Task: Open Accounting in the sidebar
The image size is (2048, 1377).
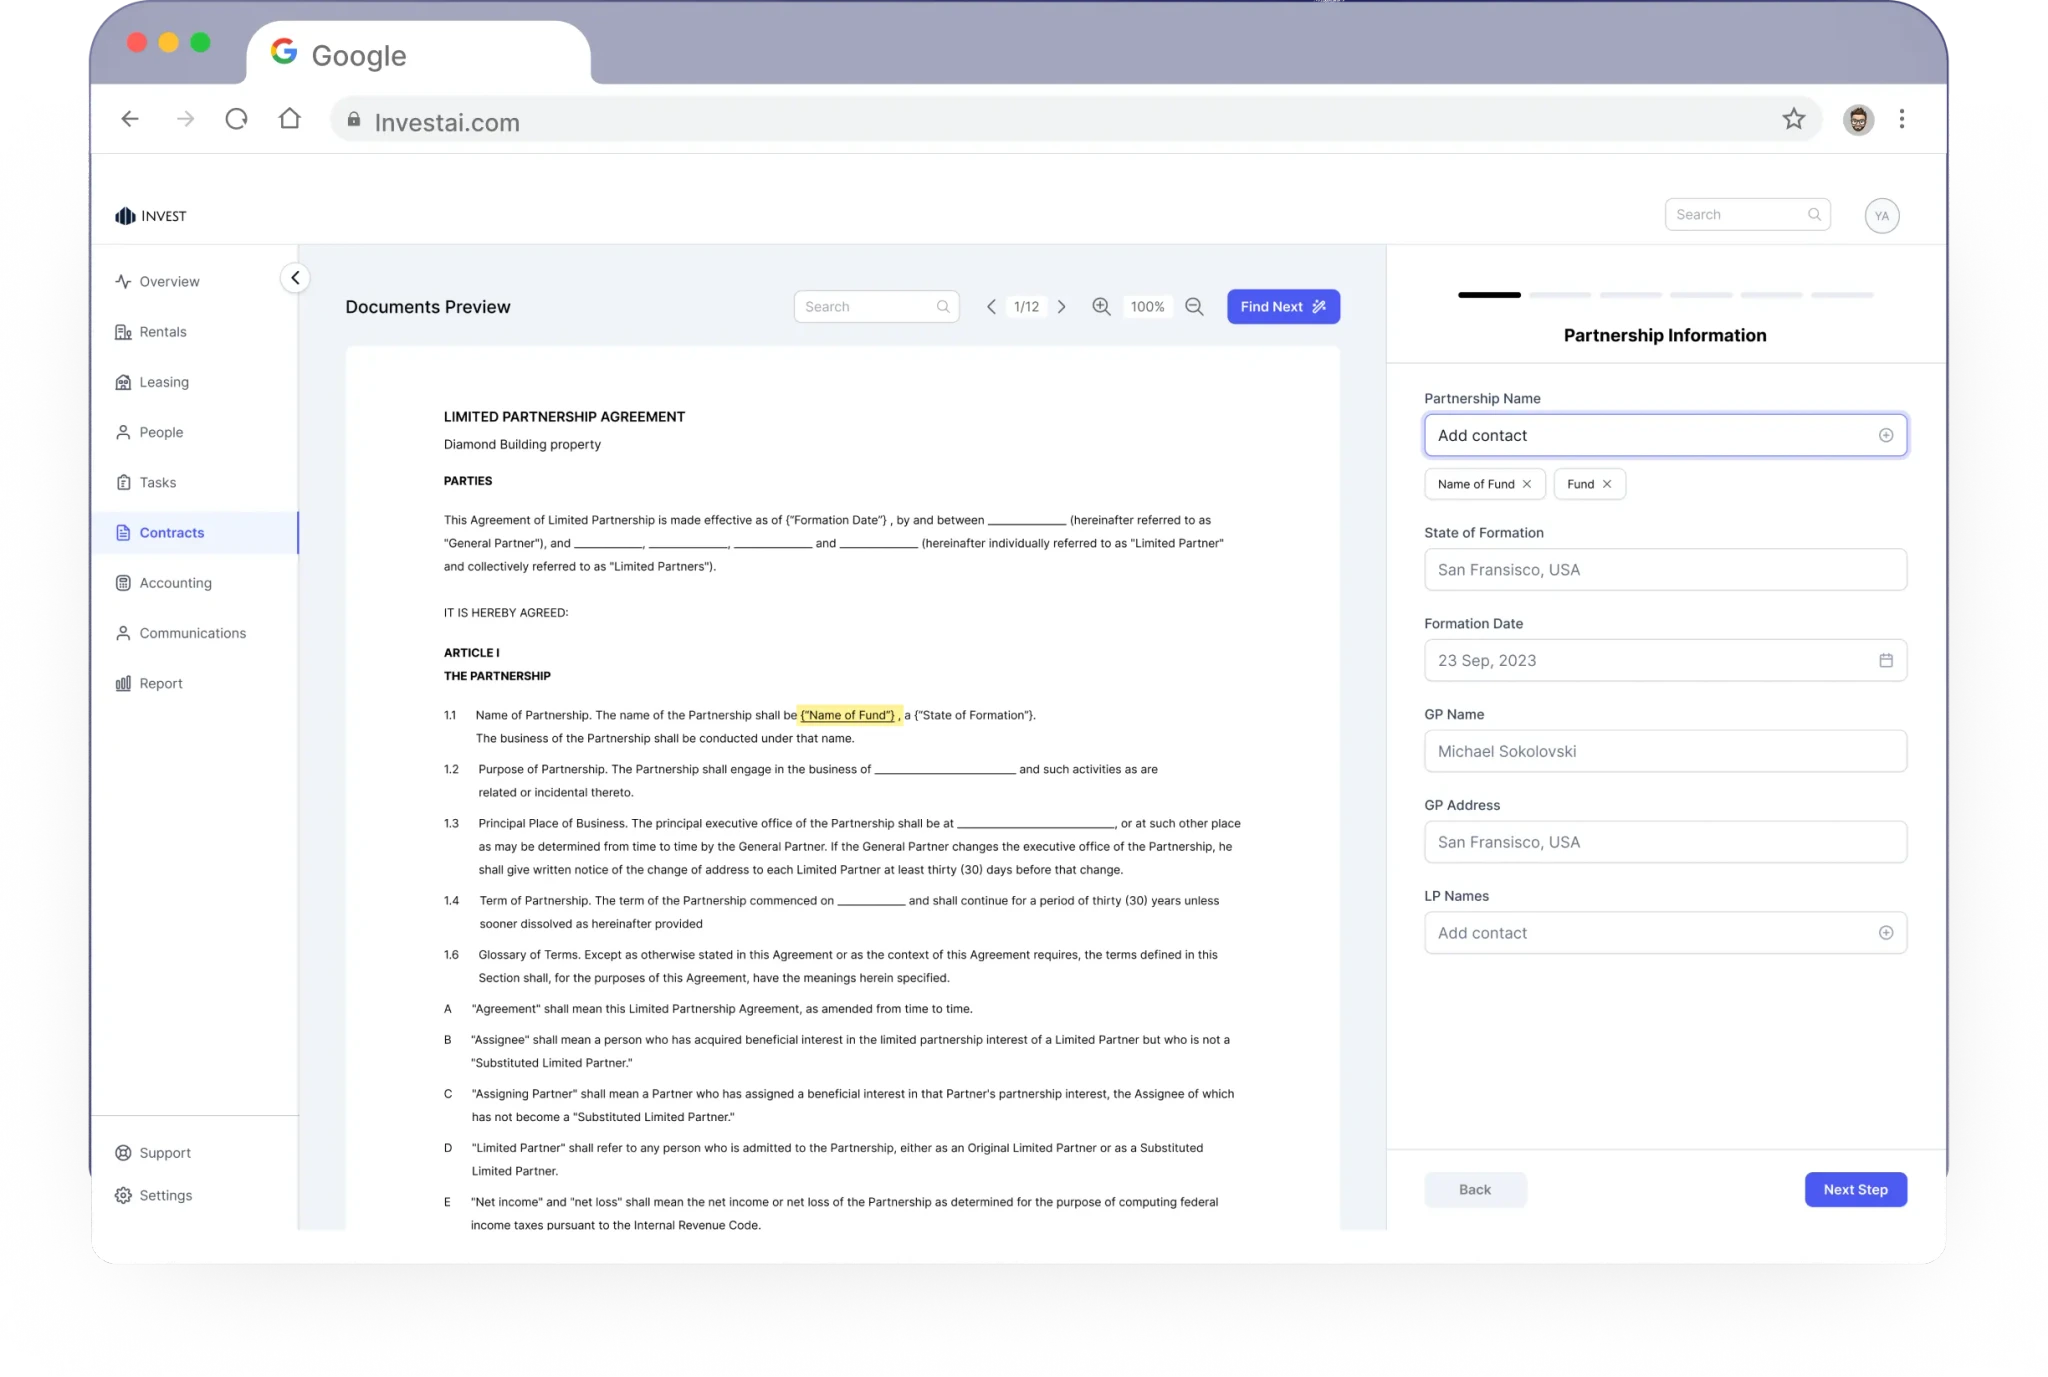Action: [x=175, y=583]
